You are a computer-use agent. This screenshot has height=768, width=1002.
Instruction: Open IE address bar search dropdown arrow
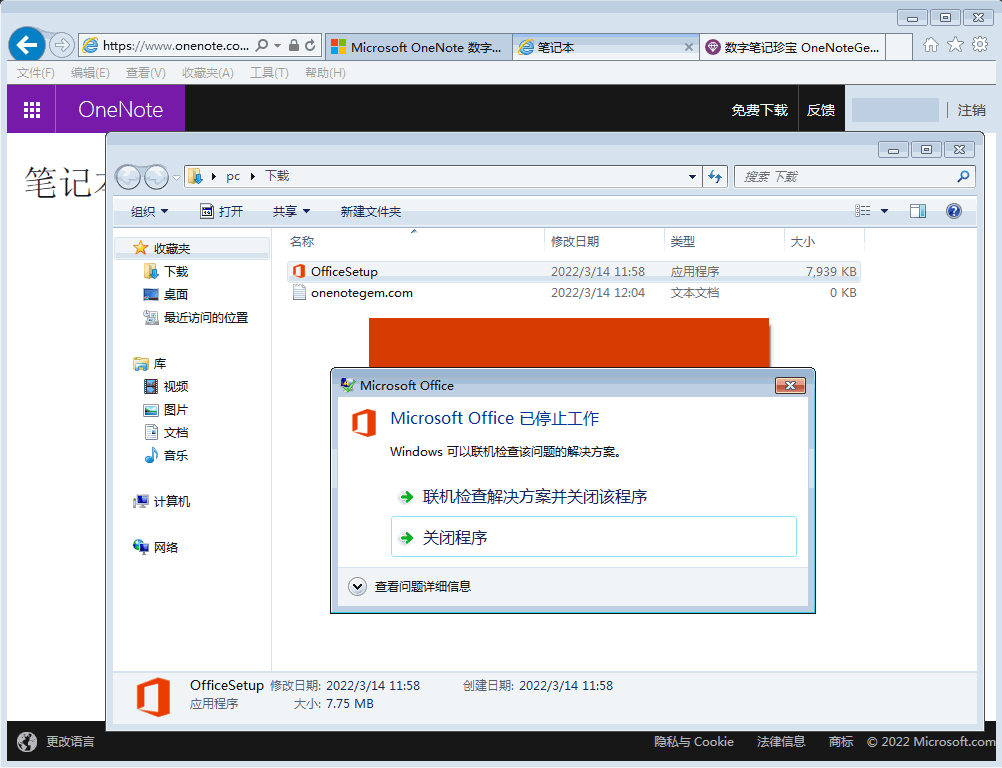click(x=277, y=45)
